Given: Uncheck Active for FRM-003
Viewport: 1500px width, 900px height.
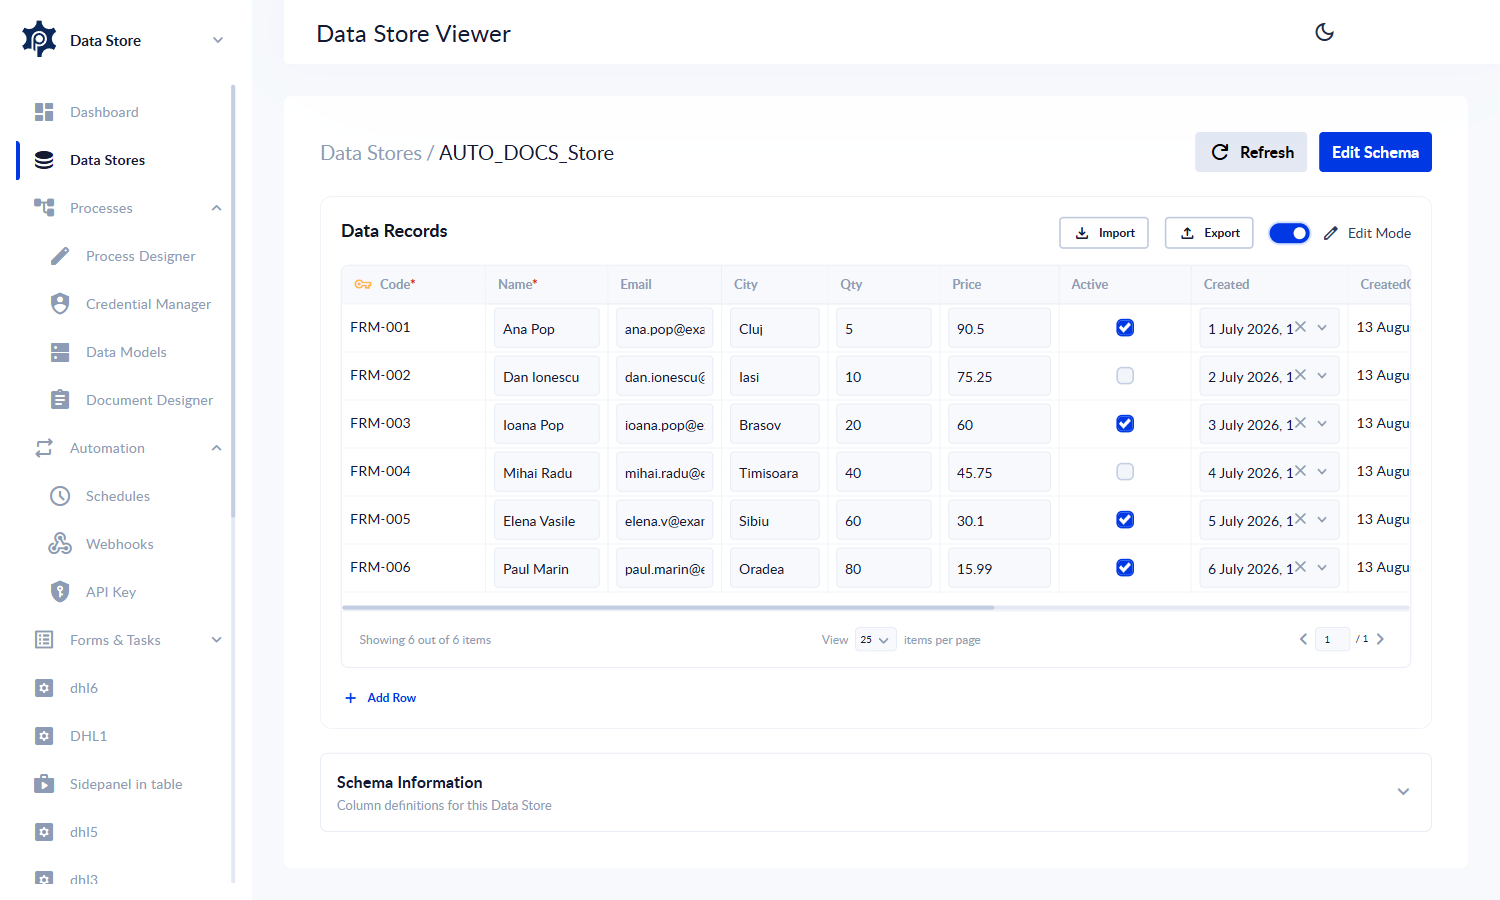Looking at the screenshot, I should coord(1125,423).
